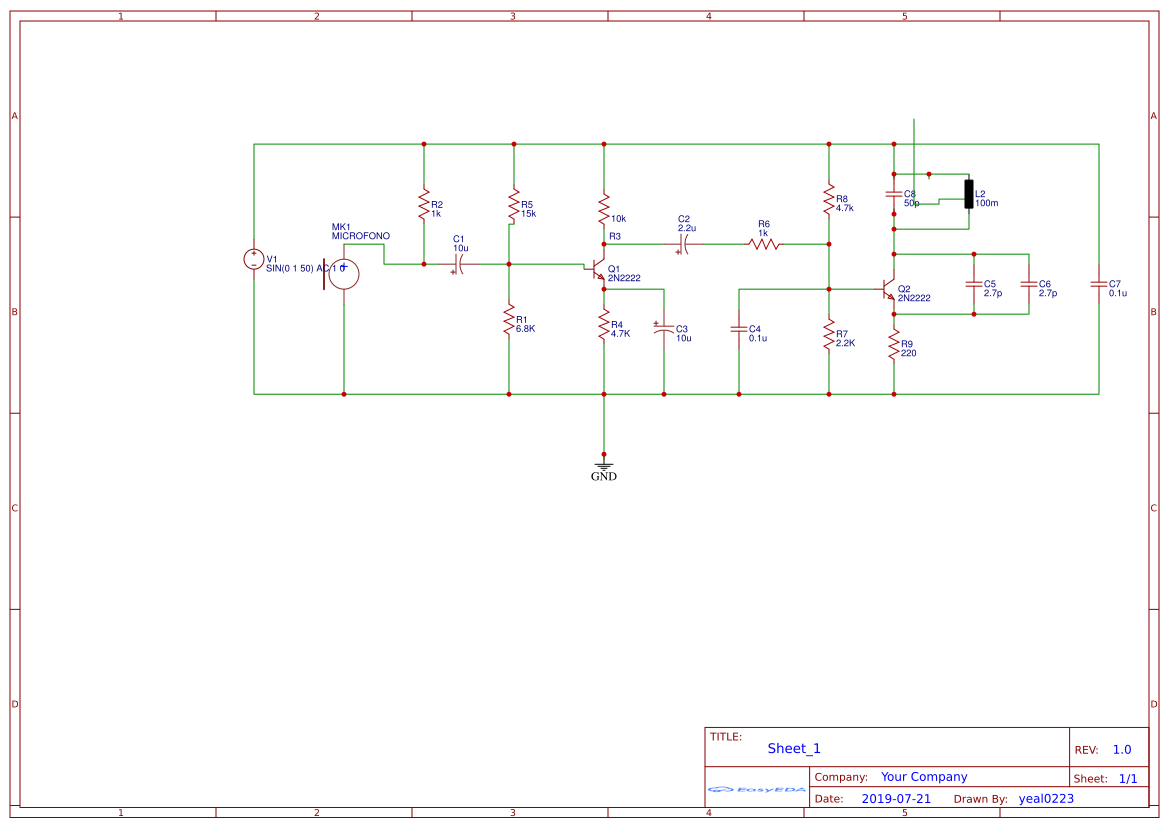Select the 'SIN(0 1 50) AC 1 0' text
The image size is (1169, 828).
[x=305, y=268]
